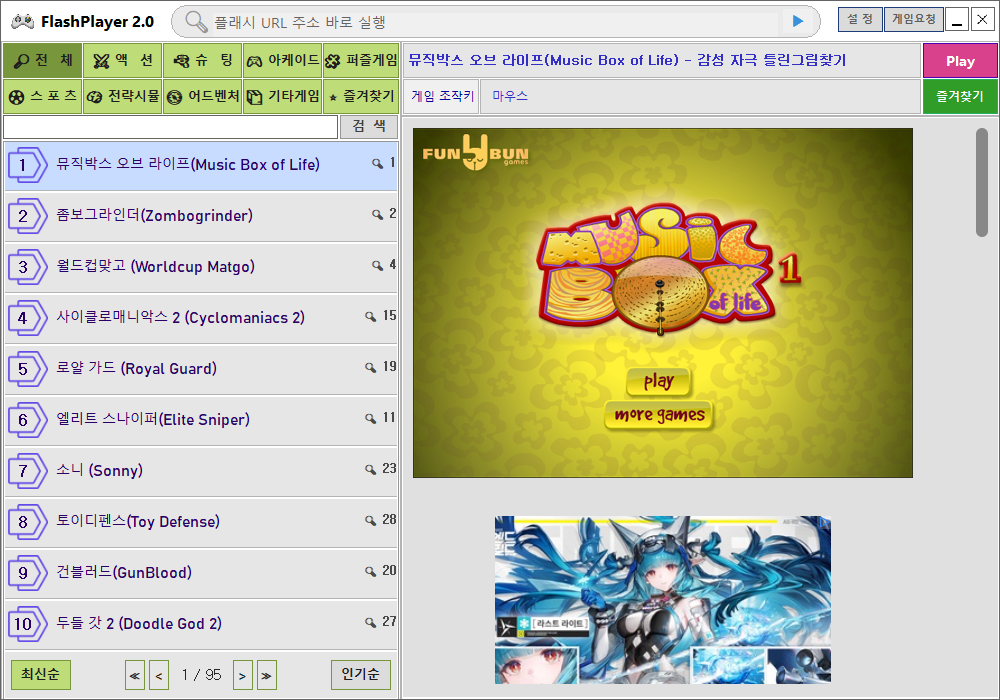Screen dimensions: 1000x700
Task: Click rank badge number 8 icon
Action: click(27, 522)
